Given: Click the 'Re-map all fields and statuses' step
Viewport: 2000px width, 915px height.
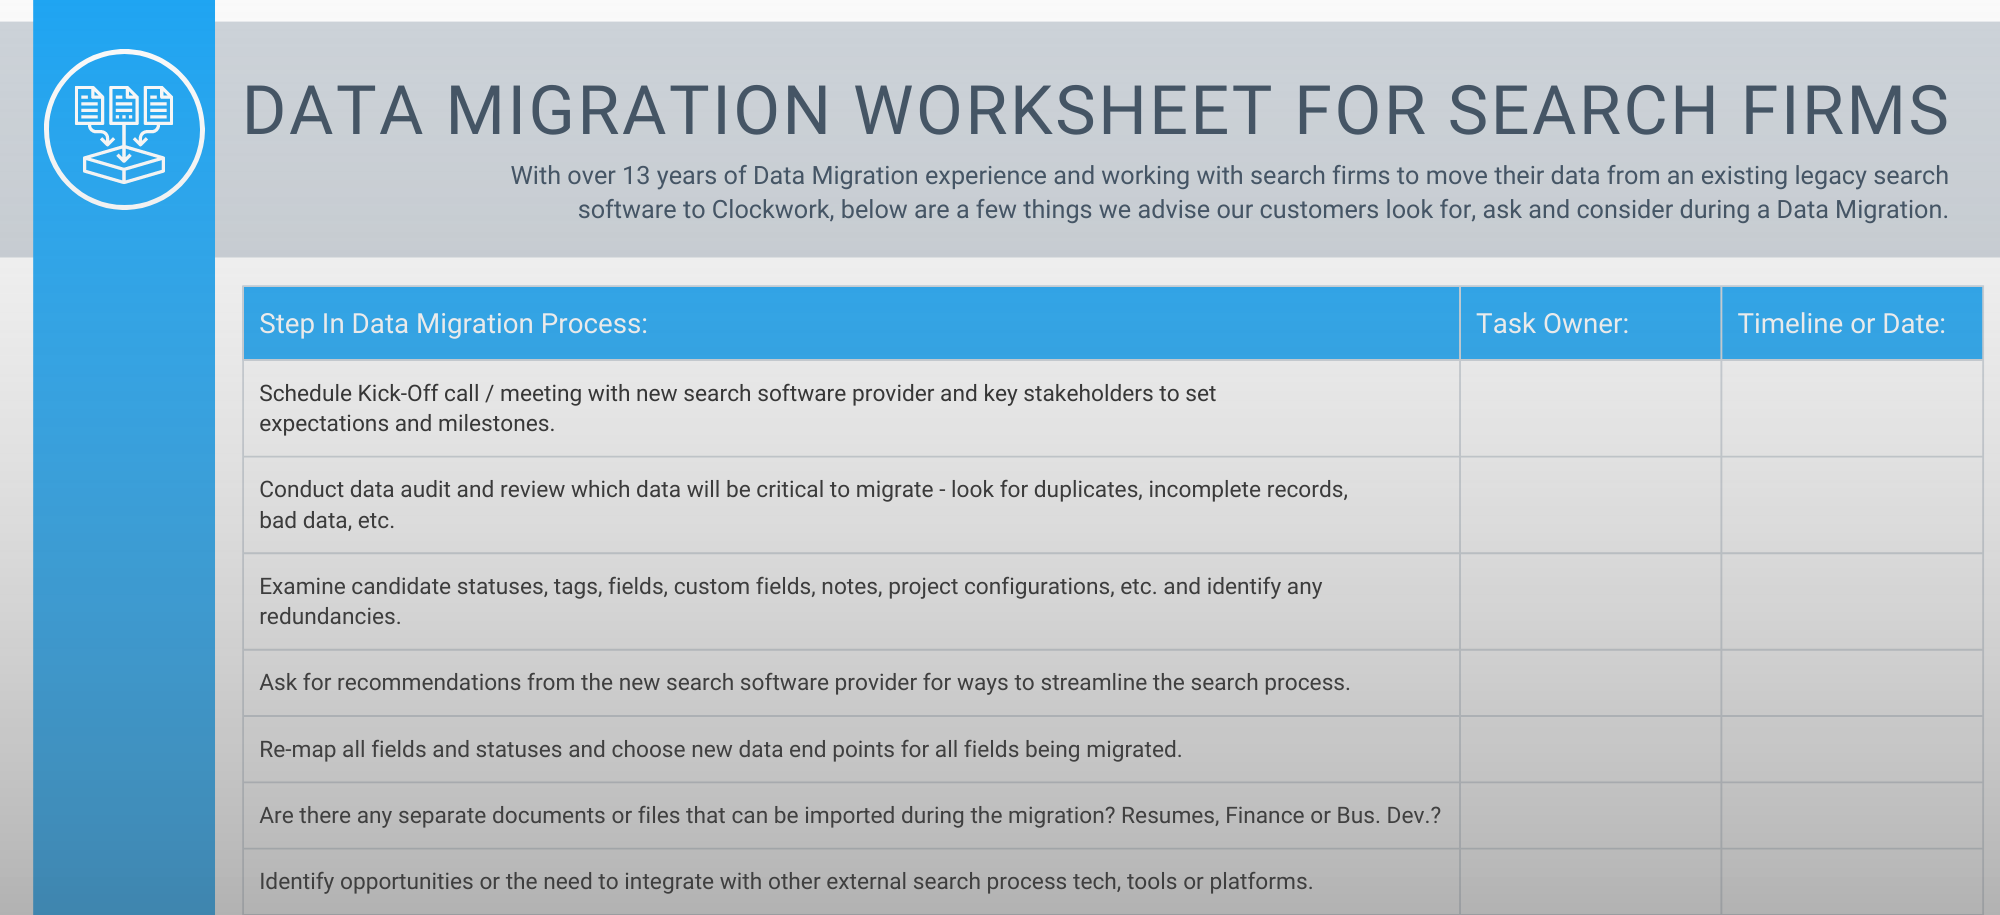Looking at the screenshot, I should (x=720, y=749).
